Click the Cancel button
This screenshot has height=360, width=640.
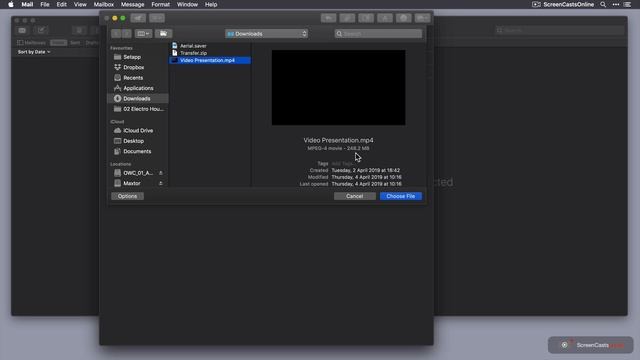pyautogui.click(x=355, y=196)
